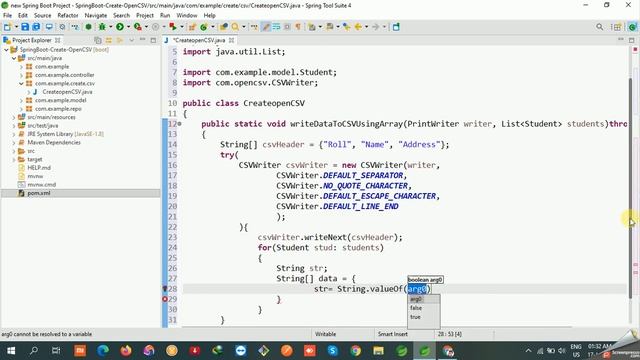Minimize the Project Explorer panel

coord(142,40)
